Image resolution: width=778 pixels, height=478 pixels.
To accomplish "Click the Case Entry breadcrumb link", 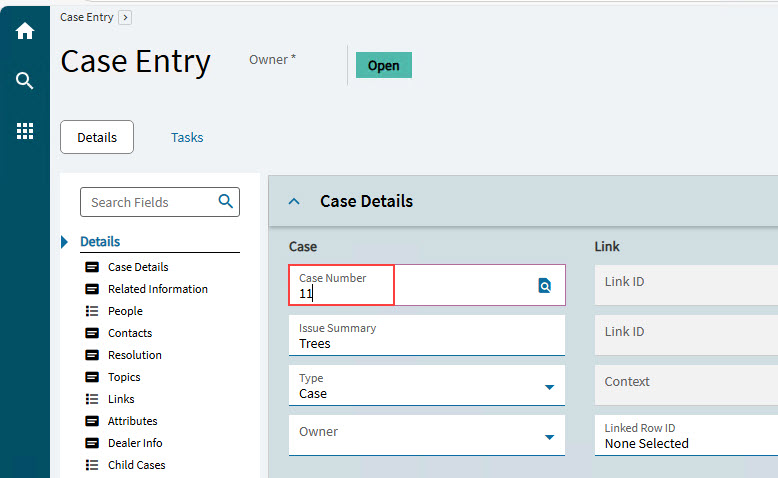I will pyautogui.click(x=87, y=17).
